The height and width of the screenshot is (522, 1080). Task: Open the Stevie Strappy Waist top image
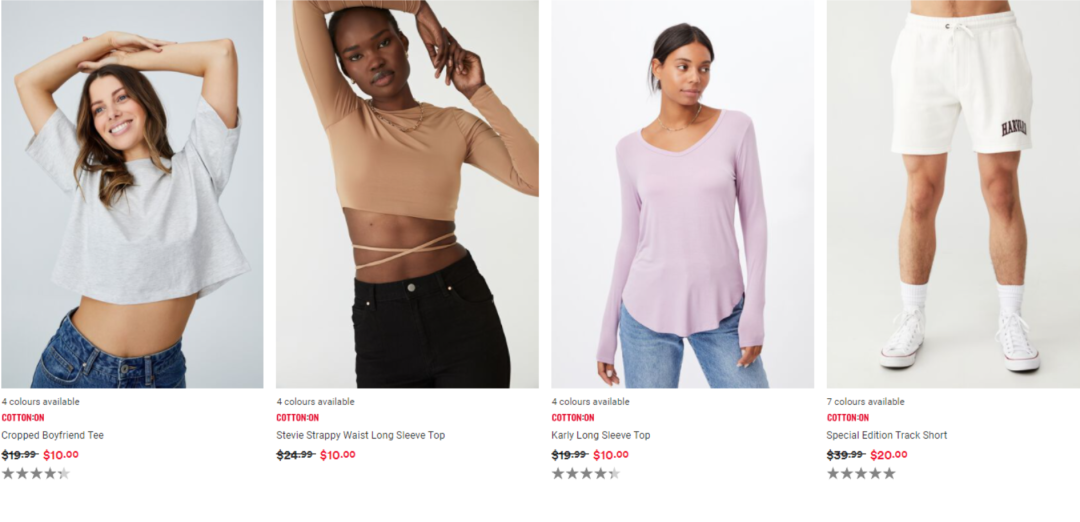tap(407, 194)
